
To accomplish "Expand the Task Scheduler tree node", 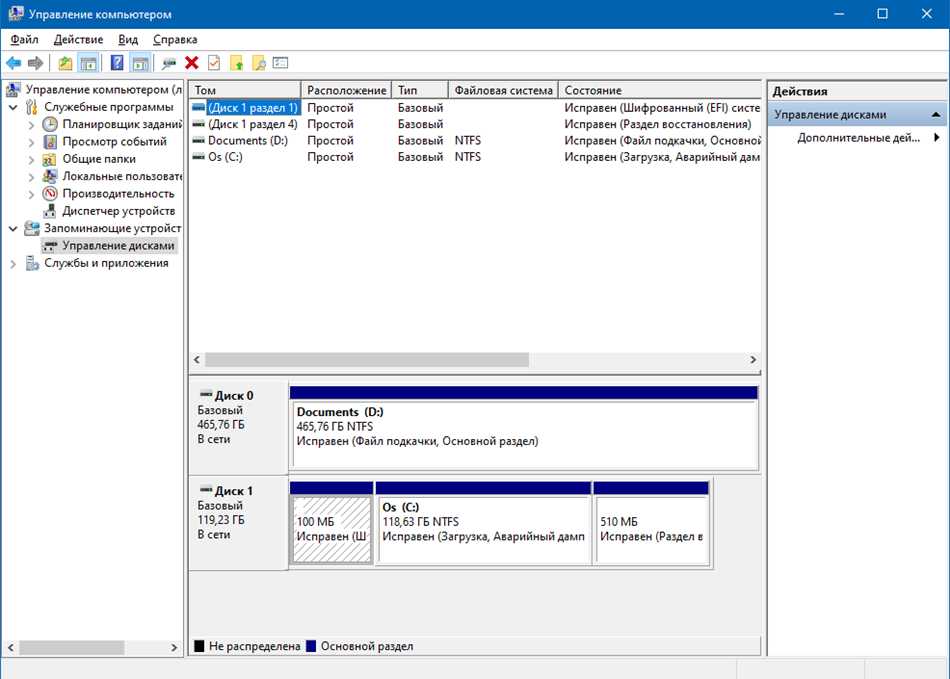I will coord(32,125).
